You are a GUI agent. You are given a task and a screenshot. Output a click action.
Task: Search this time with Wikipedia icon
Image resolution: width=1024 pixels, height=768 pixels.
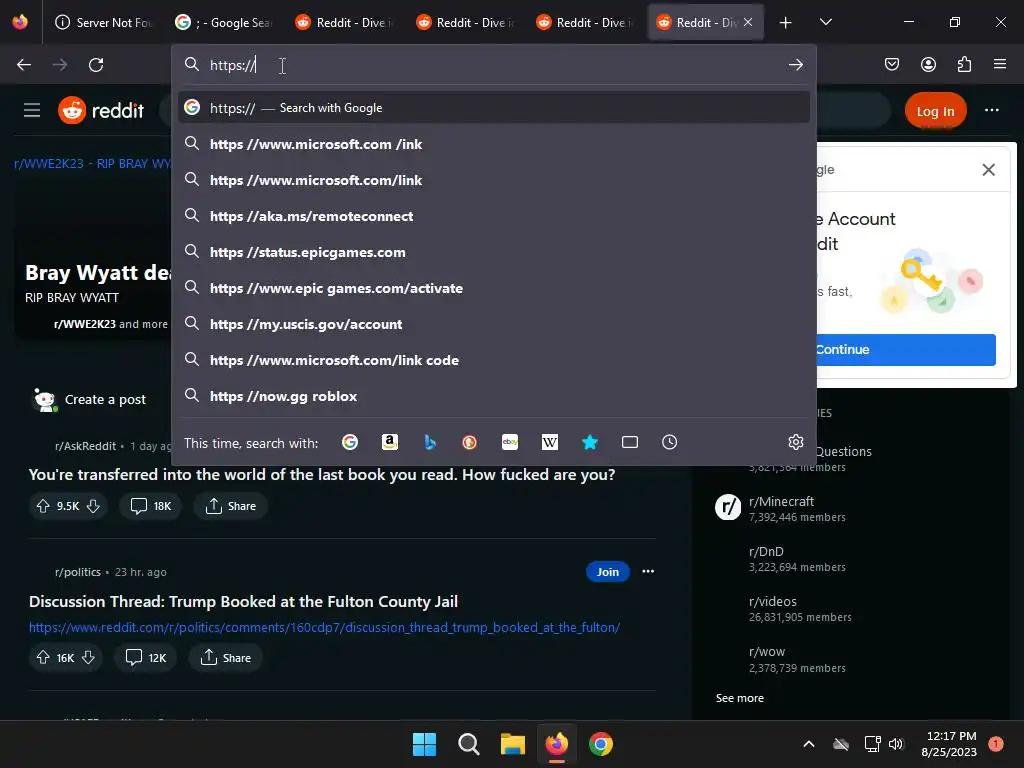(550, 442)
